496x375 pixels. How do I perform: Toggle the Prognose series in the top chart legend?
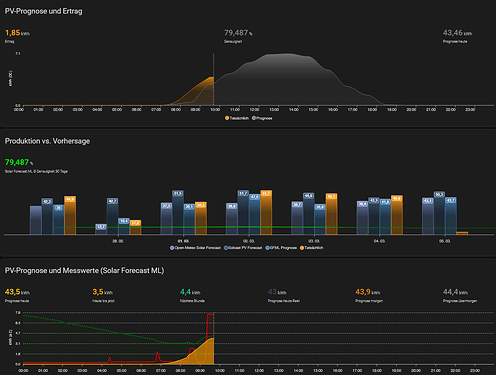(x=262, y=118)
